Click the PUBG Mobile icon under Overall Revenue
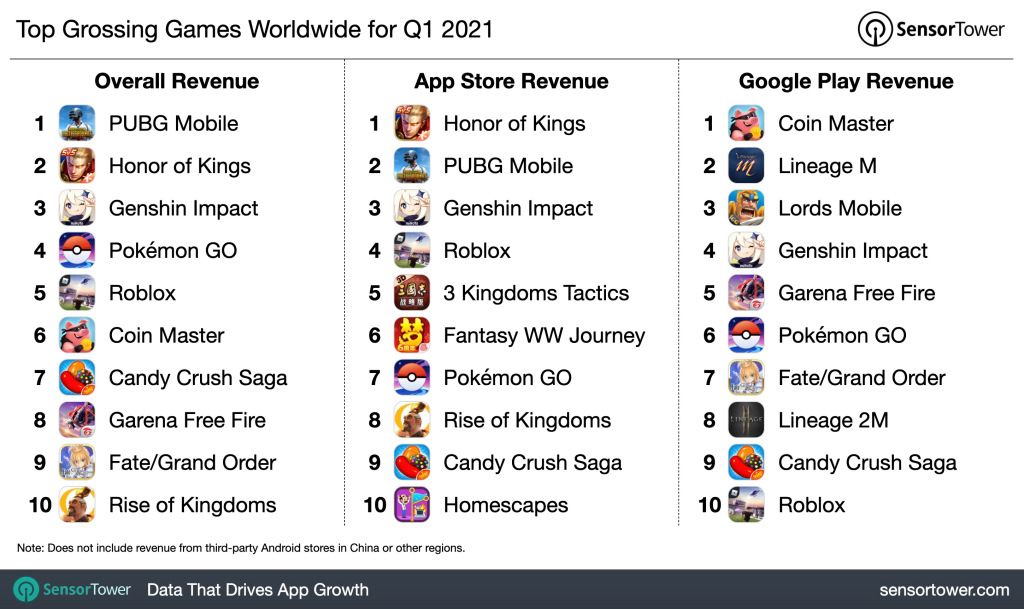Screen dimensions: 1024x609 (x=77, y=124)
